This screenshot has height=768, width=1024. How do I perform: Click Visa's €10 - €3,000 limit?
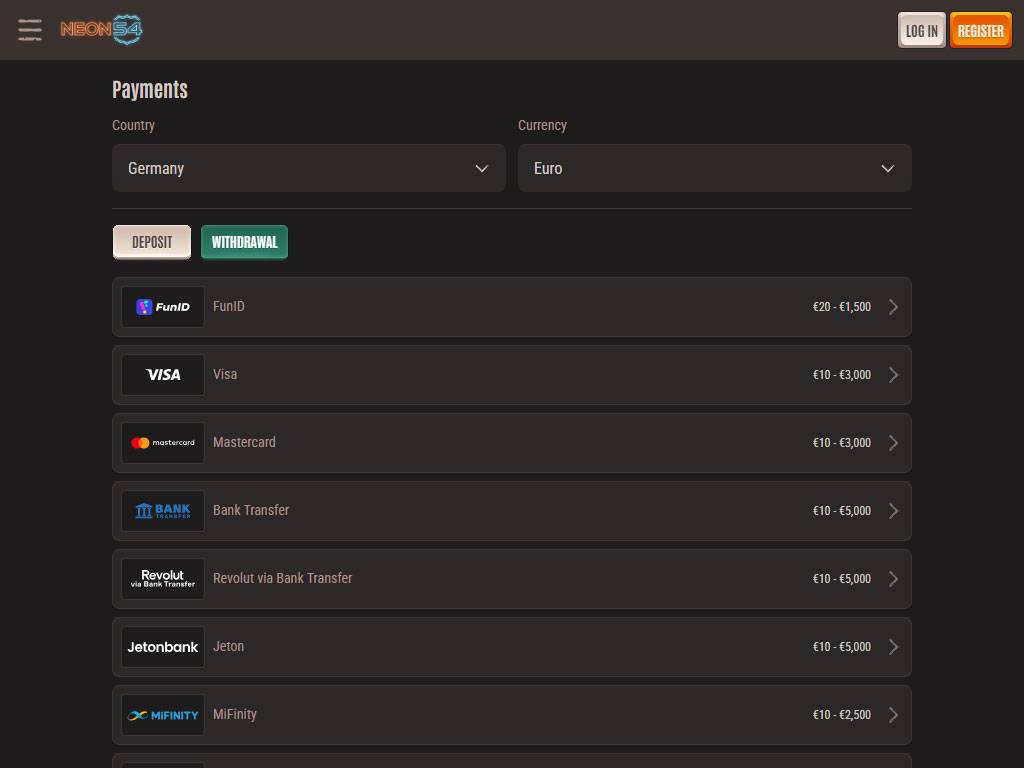pos(841,375)
